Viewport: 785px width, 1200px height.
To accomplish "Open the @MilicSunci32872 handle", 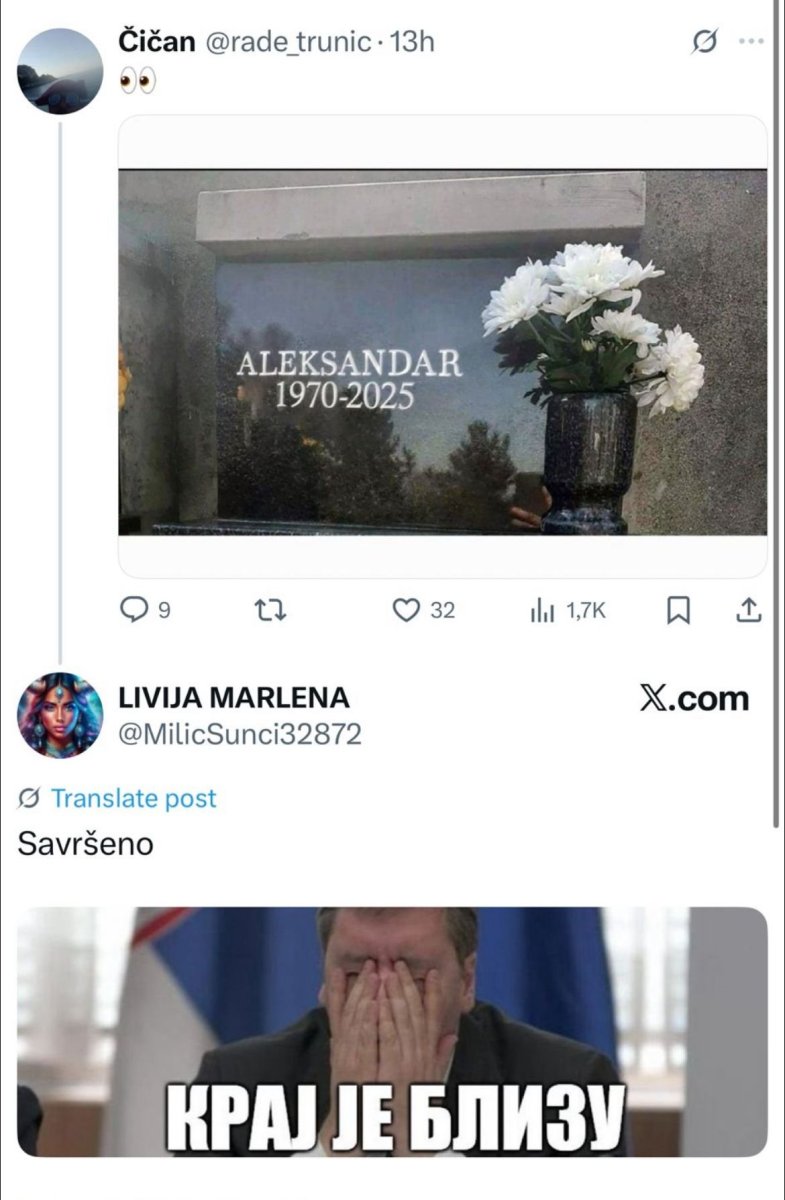I will [240, 735].
